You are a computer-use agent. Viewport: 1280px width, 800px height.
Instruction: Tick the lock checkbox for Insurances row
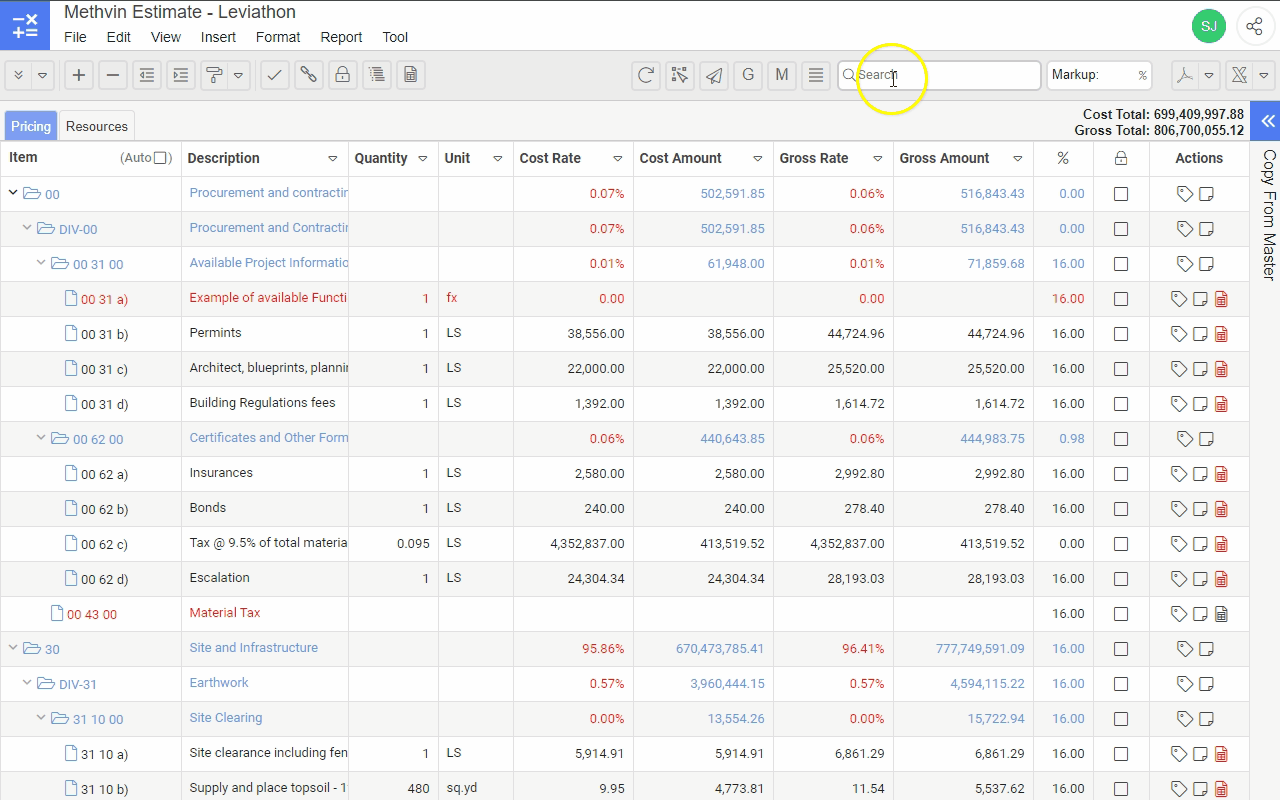pyautogui.click(x=1121, y=474)
